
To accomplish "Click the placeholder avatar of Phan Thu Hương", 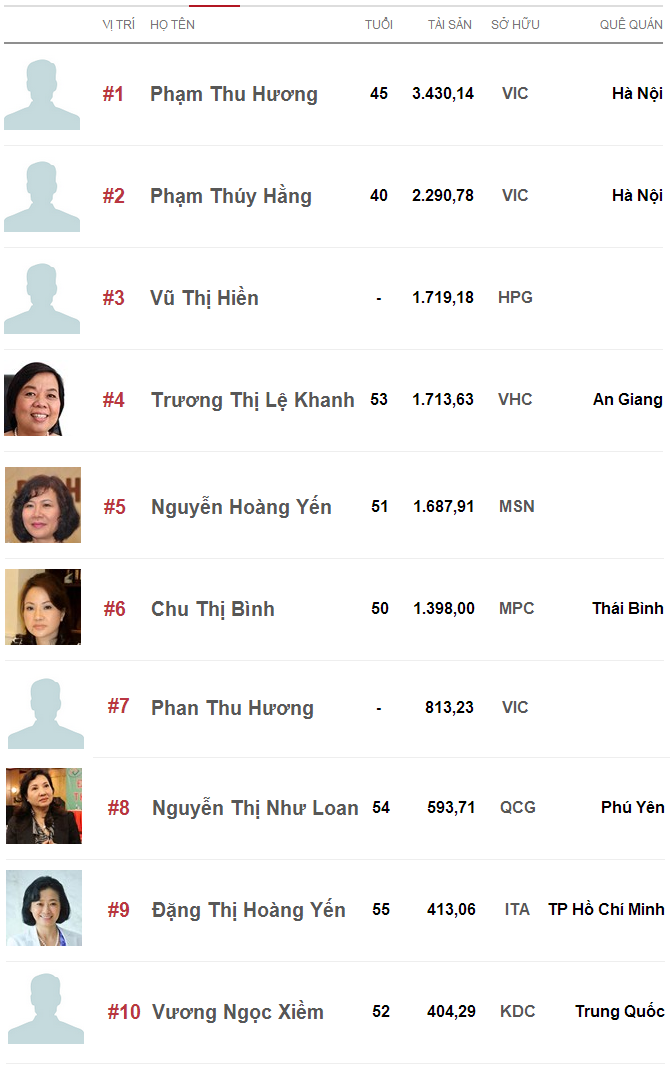I will (x=46, y=713).
